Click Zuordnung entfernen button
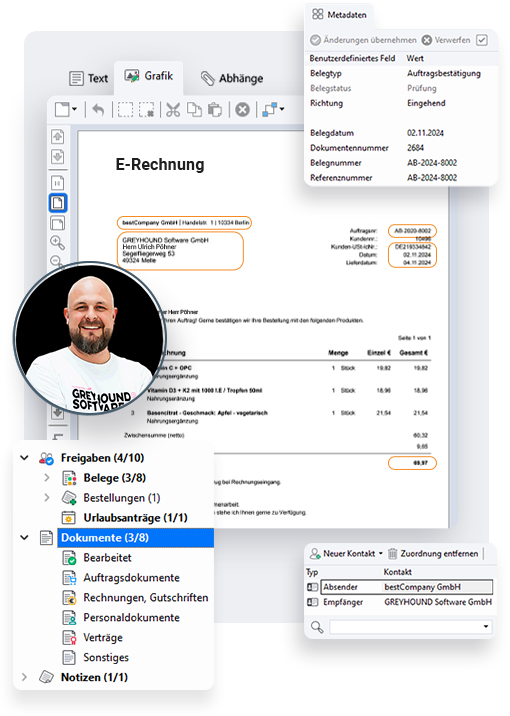Viewport: 510px width, 716px height. point(433,553)
